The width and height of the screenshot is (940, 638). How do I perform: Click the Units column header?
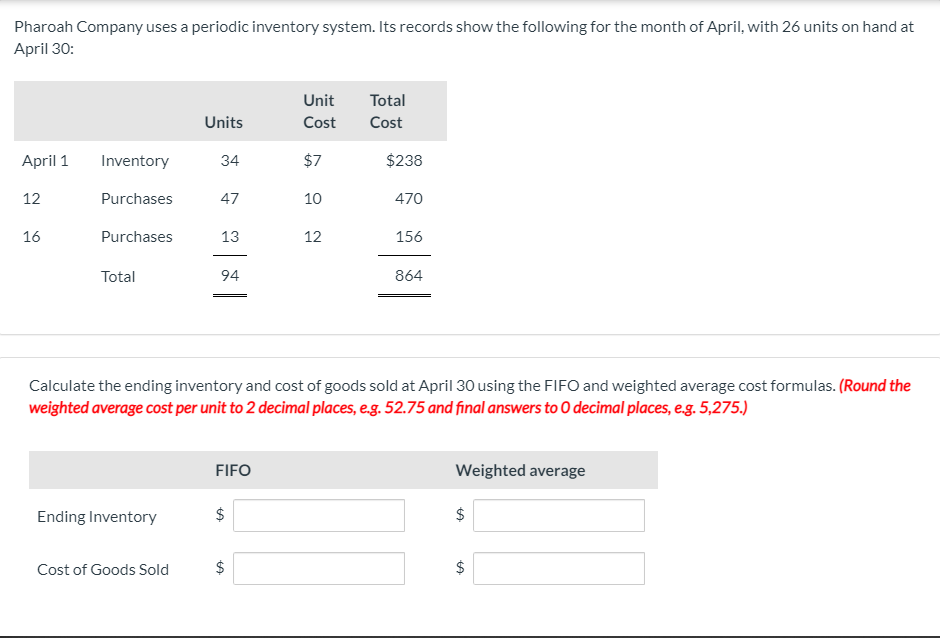point(223,122)
